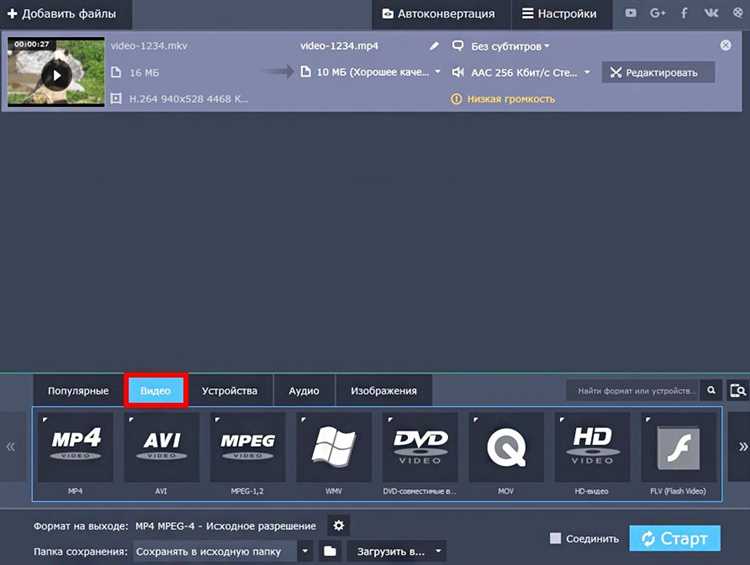
Task: Switch to the Аудио tab
Action: [304, 391]
